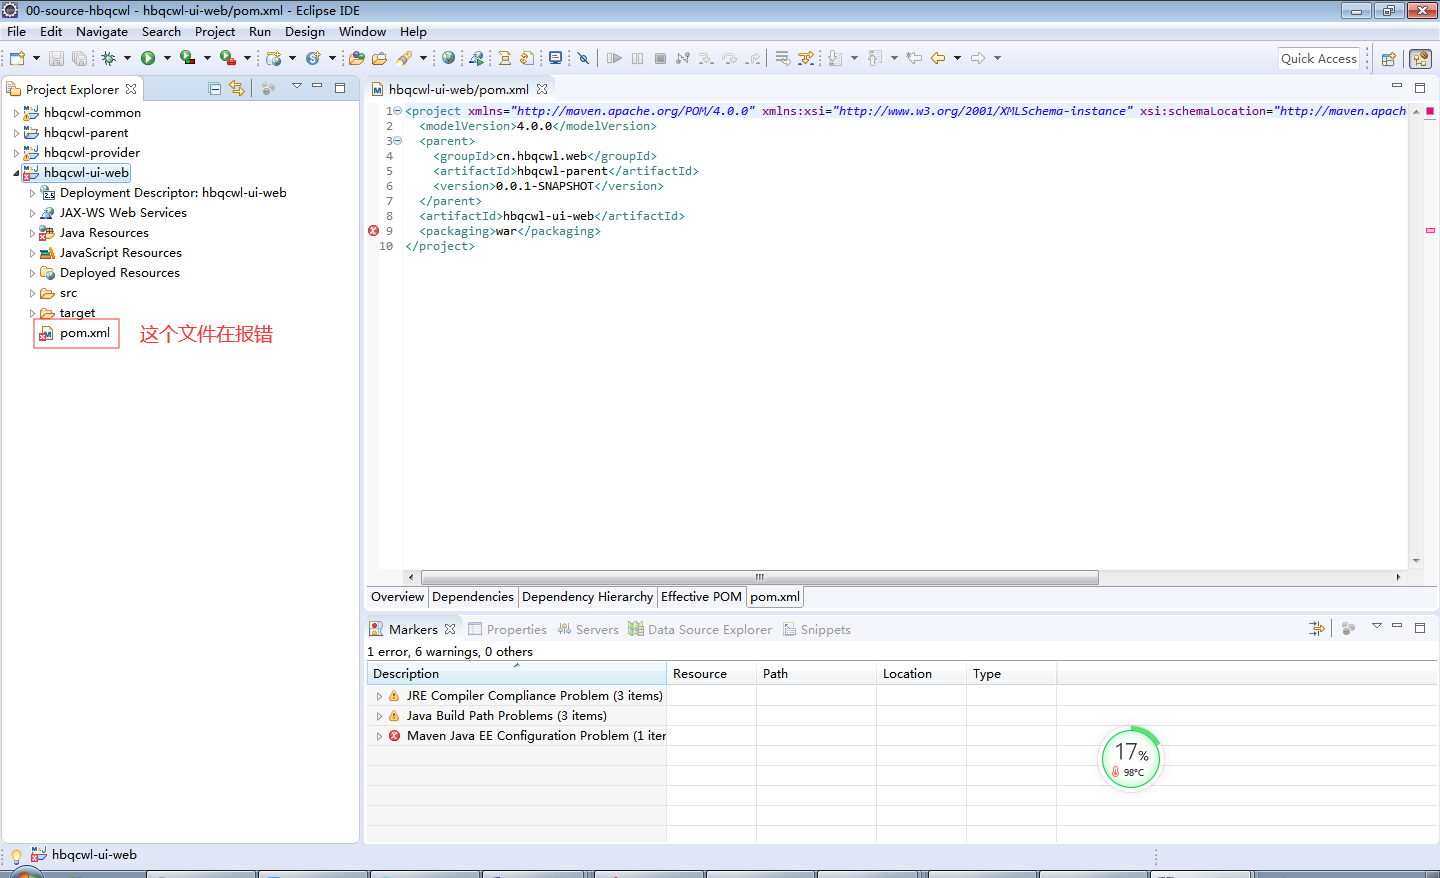1440x878 pixels.
Task: Click the editor horizontal scrollbar thumb
Action: [x=760, y=577]
